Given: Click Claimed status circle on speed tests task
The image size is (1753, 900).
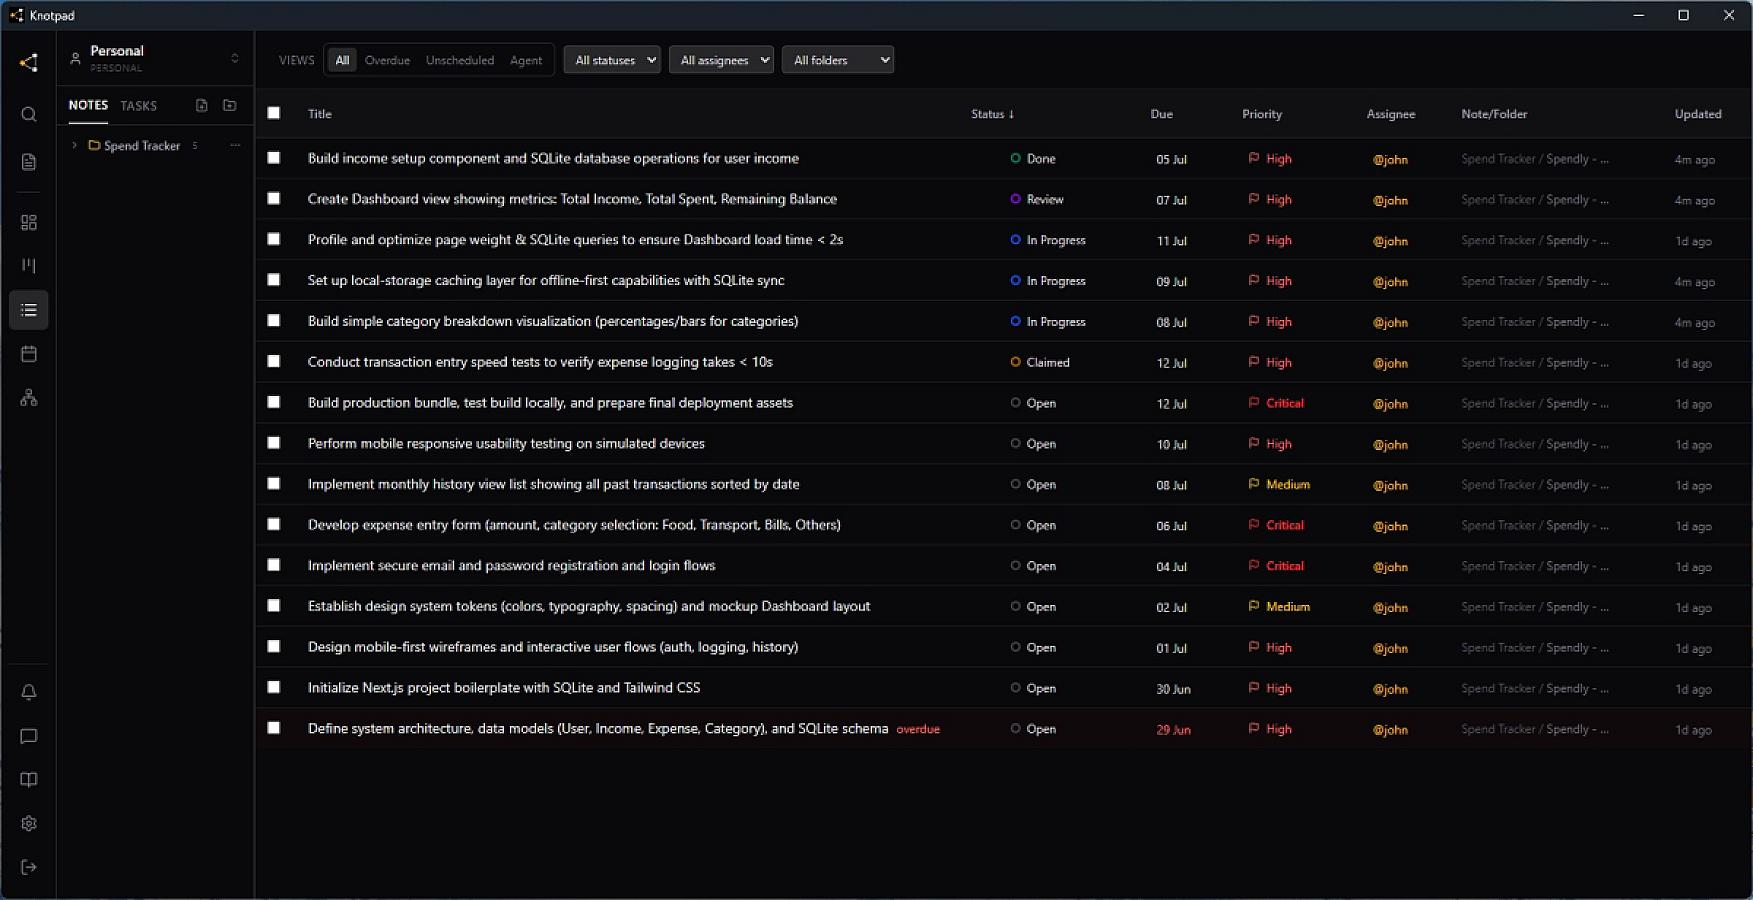Looking at the screenshot, I should [x=1016, y=362].
